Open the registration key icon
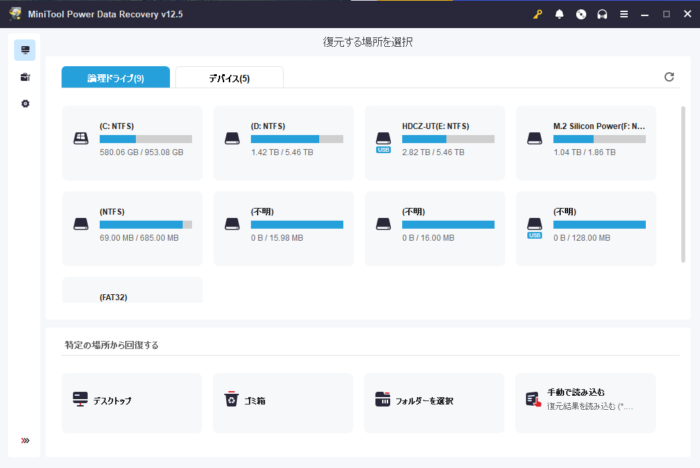This screenshot has width=700, height=468. point(538,14)
